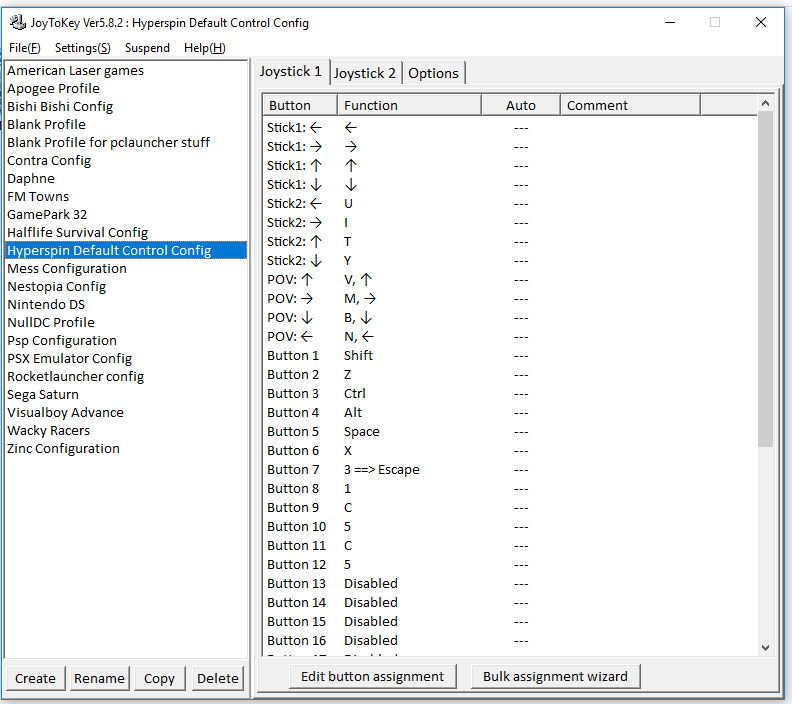792x704 pixels.
Task: Select the Button 1 row mapped to Shift
Action: coord(510,356)
